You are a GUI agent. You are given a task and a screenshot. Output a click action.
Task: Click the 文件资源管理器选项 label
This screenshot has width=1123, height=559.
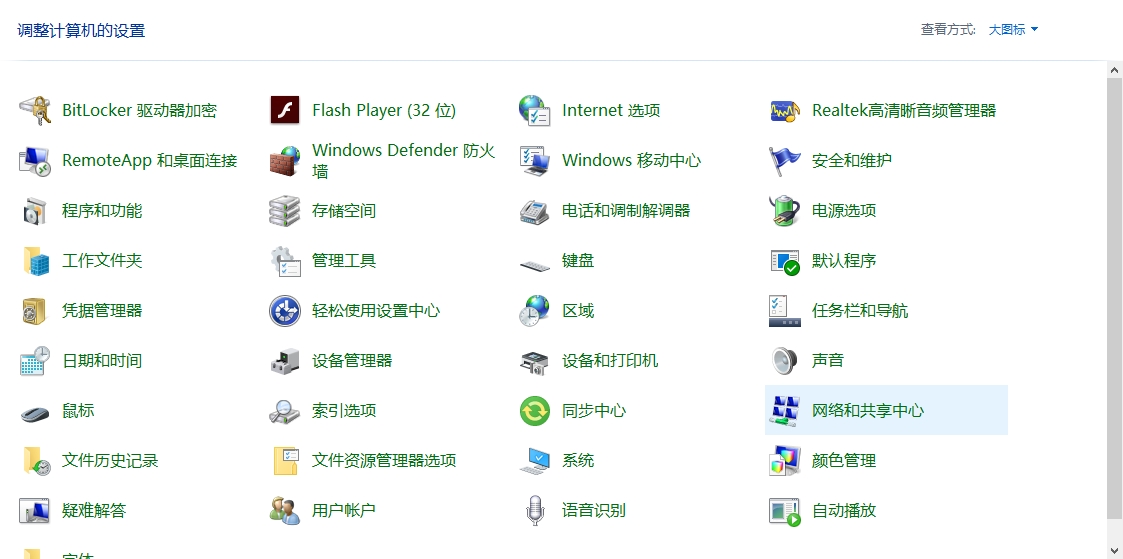(384, 460)
